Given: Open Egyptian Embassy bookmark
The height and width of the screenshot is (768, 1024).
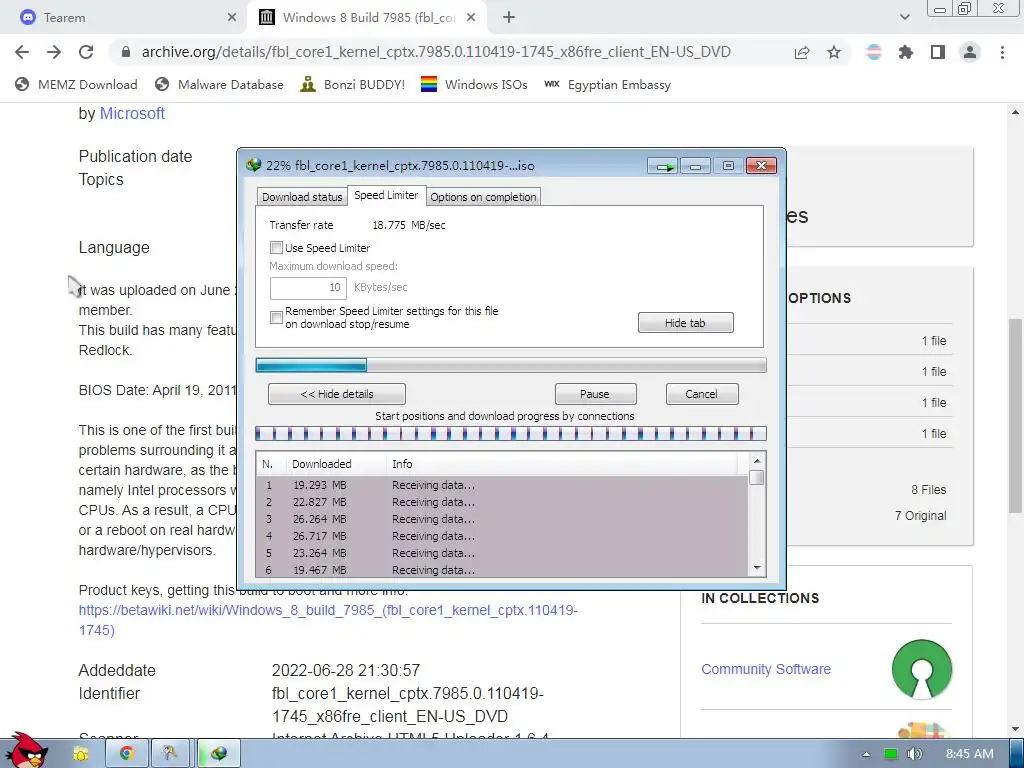Looking at the screenshot, I should (x=607, y=85).
